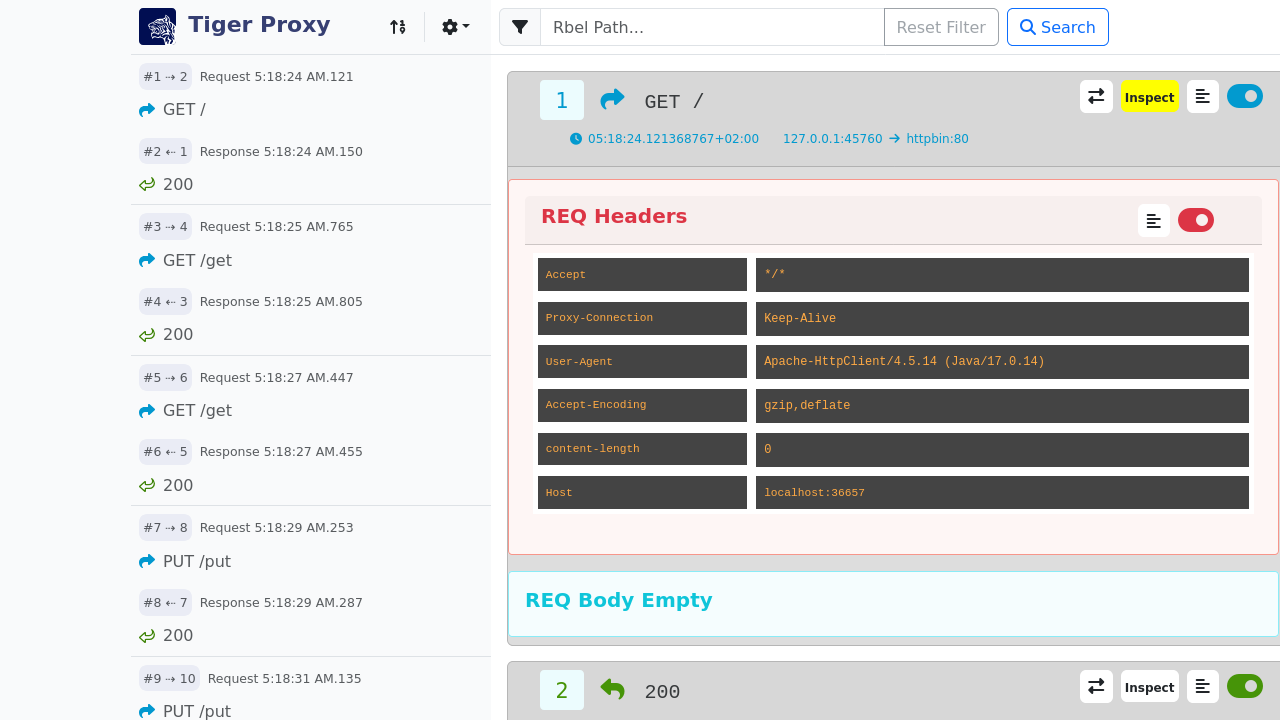
Task: Click gzip,deflate value cell
Action: [1002, 406]
